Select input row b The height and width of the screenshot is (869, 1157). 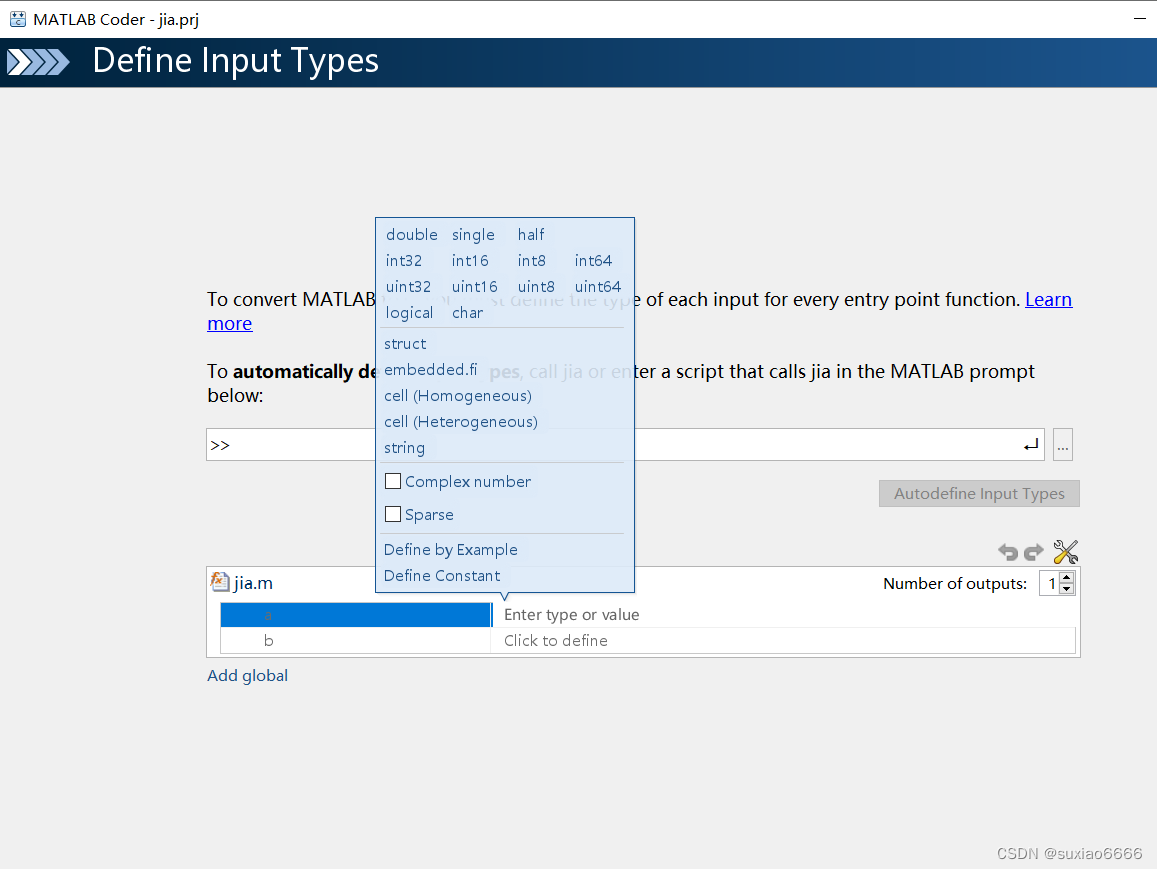tap(356, 640)
